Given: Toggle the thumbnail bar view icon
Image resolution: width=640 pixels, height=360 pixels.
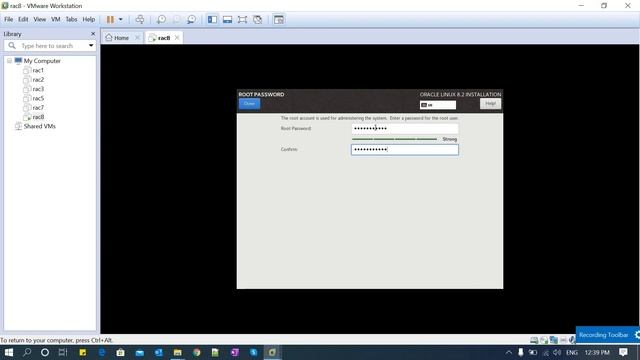Looking at the screenshot, I should tap(227, 20).
